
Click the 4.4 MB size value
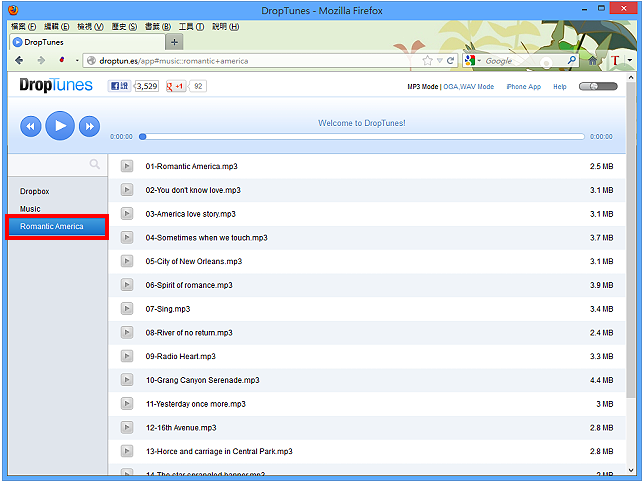point(601,380)
